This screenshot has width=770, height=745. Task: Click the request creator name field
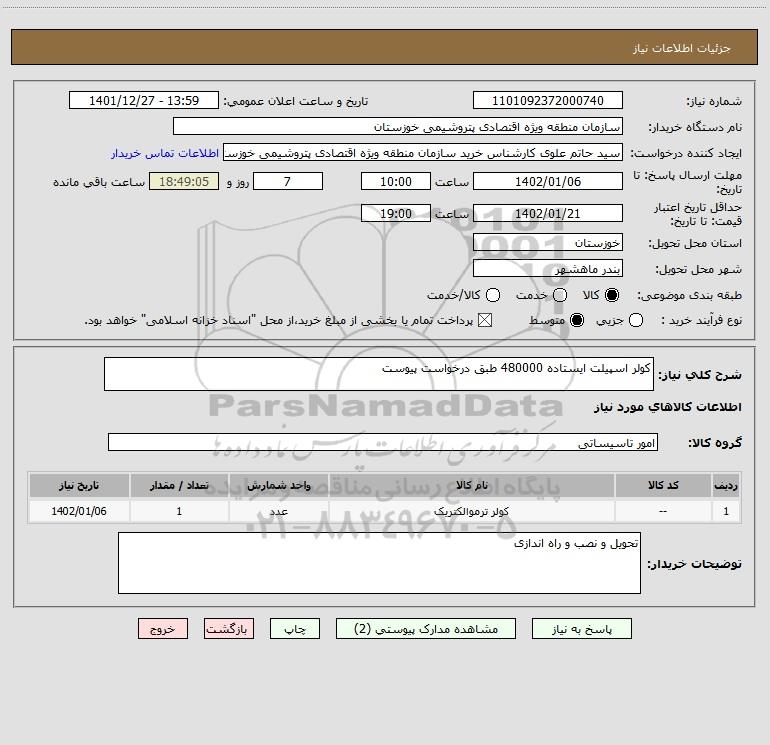pos(423,152)
